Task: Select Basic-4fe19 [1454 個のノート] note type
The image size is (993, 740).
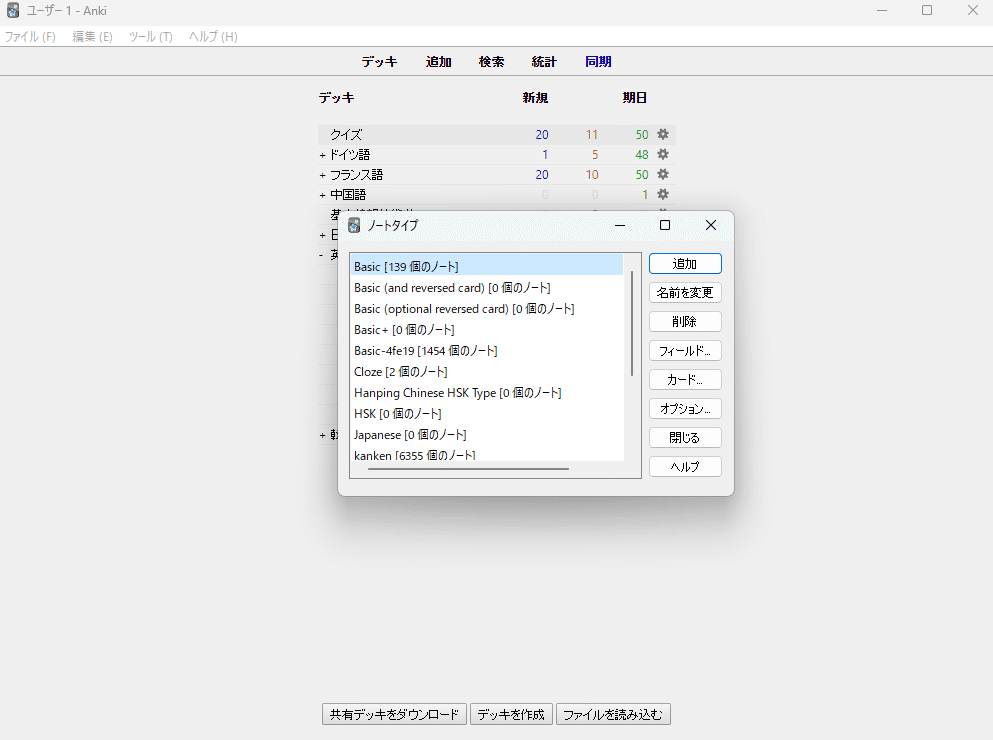Action: click(486, 350)
